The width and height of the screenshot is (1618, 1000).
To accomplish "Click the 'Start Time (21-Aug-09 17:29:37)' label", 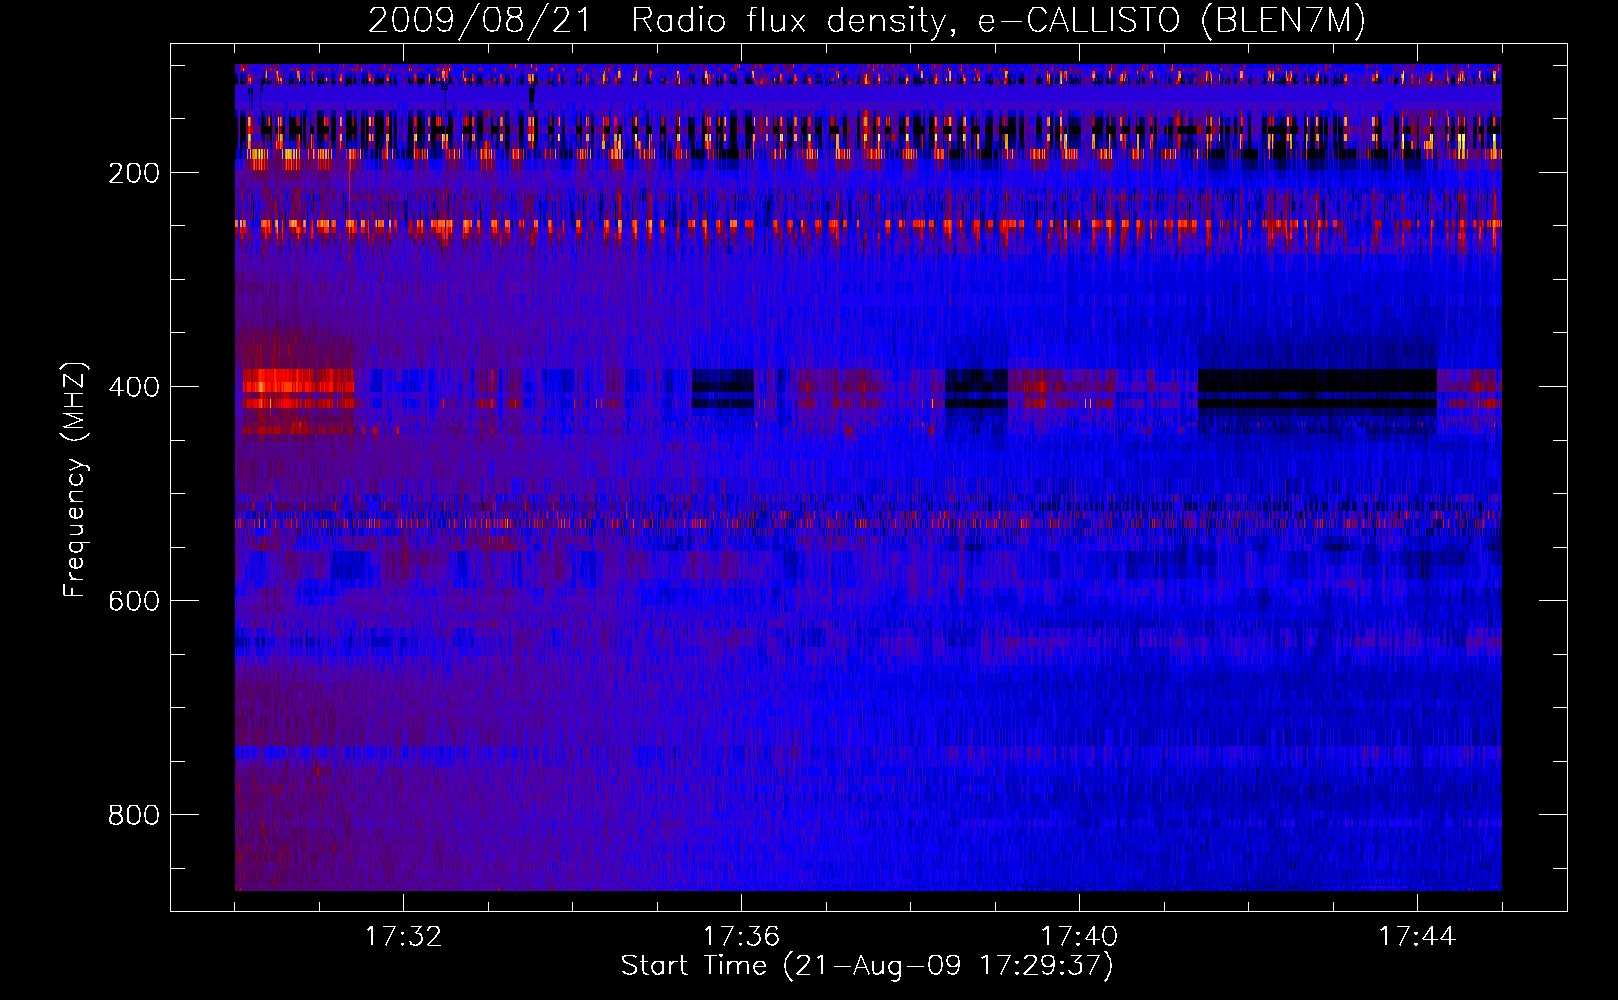I will pos(867,966).
